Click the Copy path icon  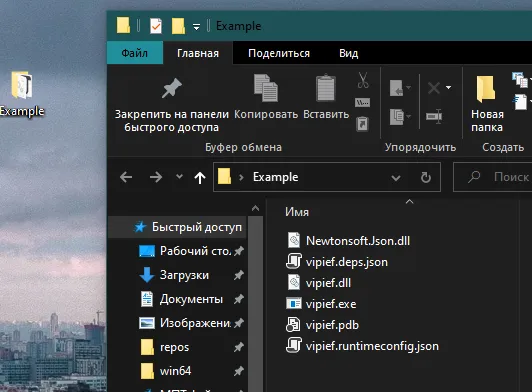tap(362, 102)
